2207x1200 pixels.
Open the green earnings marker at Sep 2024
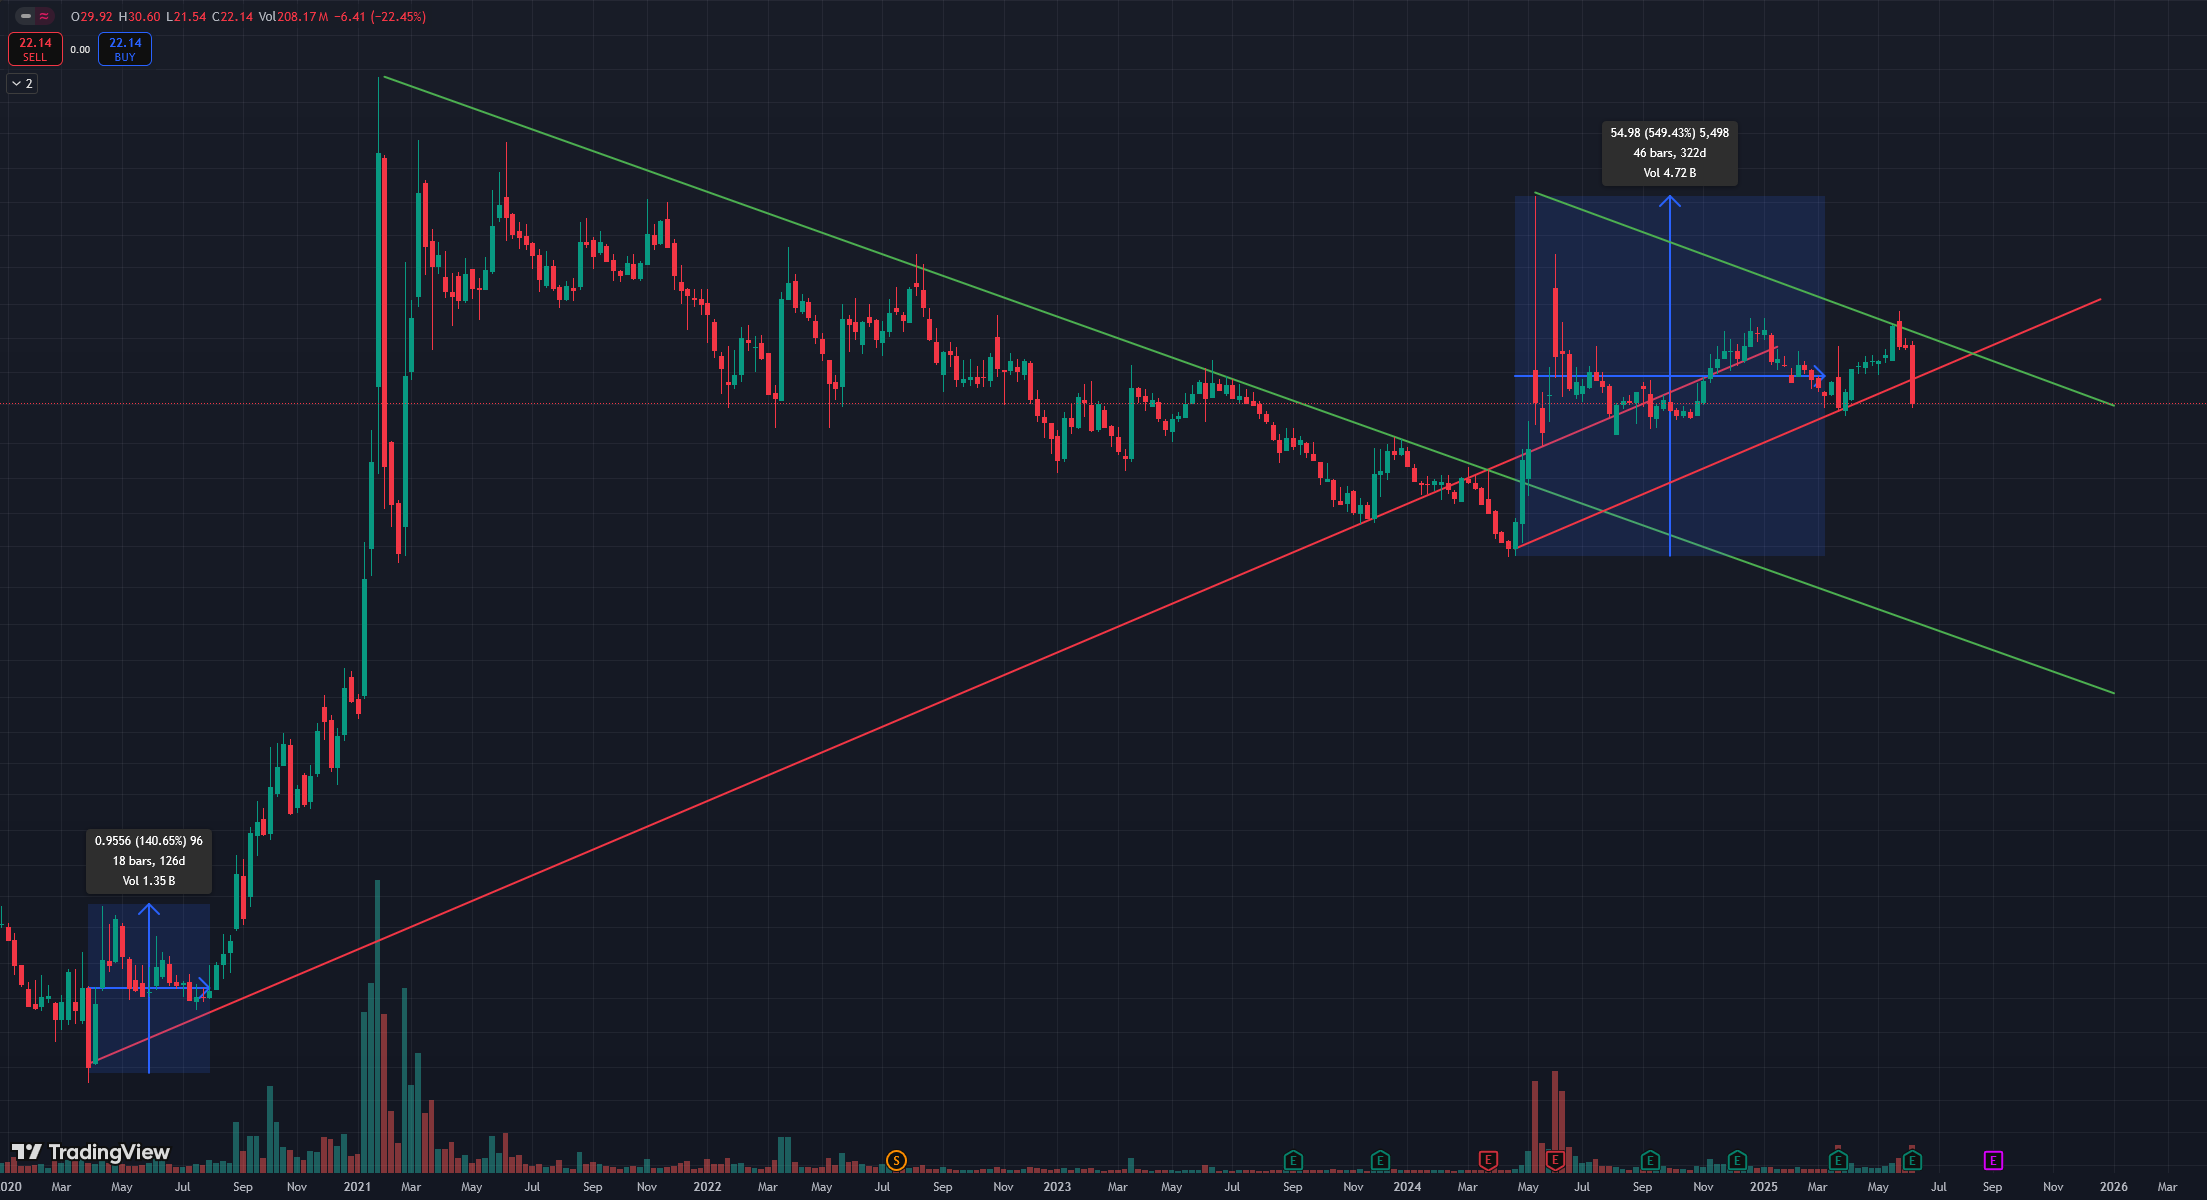tap(1650, 1160)
